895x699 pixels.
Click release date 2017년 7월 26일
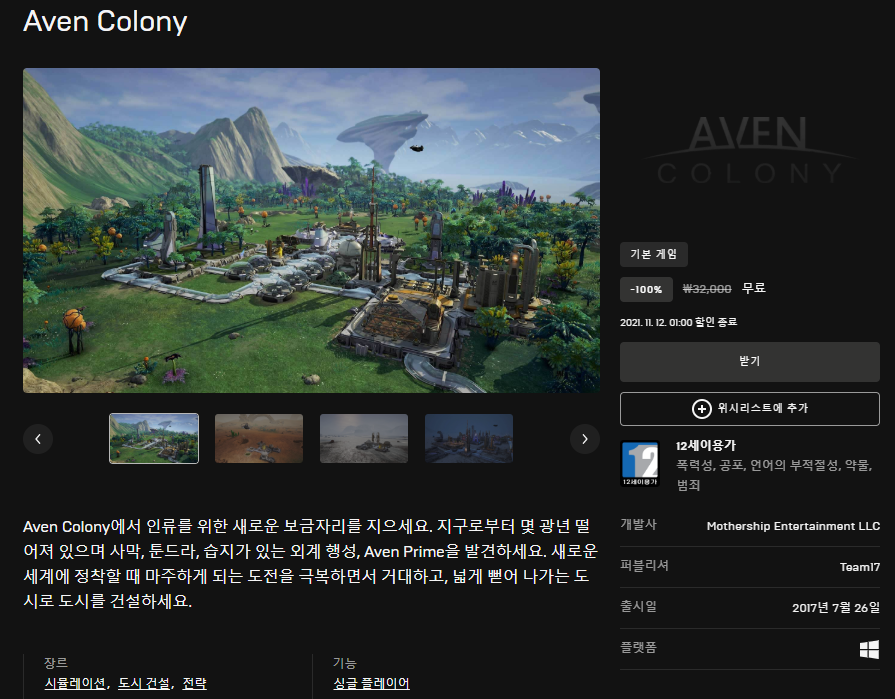[836, 608]
